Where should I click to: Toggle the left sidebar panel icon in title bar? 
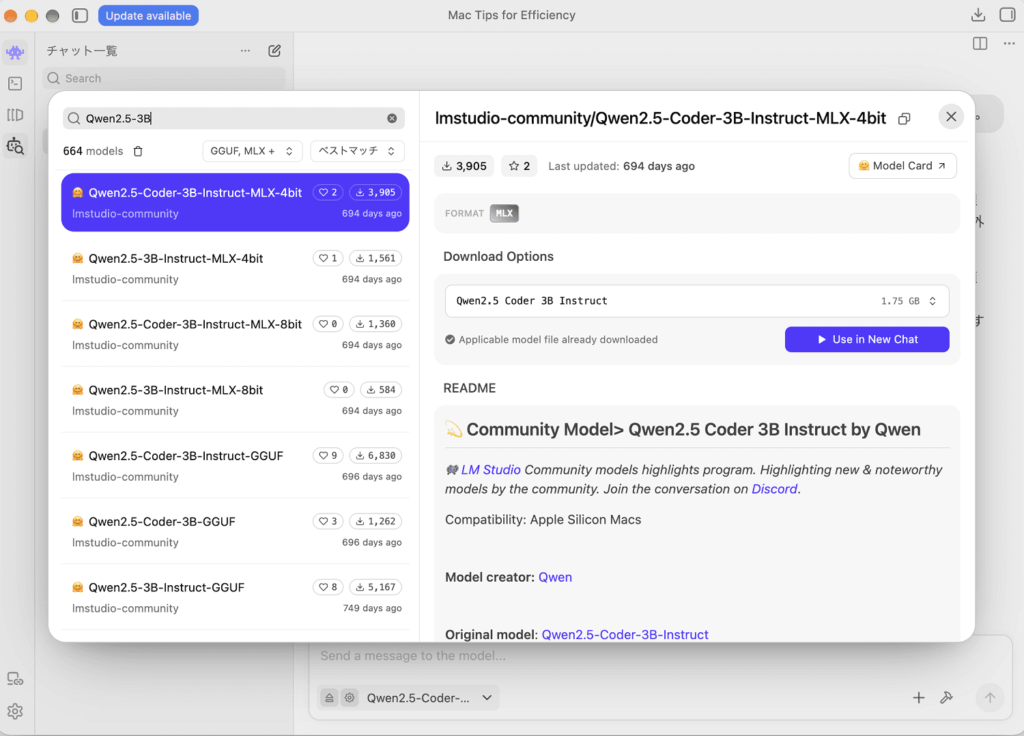click(80, 15)
